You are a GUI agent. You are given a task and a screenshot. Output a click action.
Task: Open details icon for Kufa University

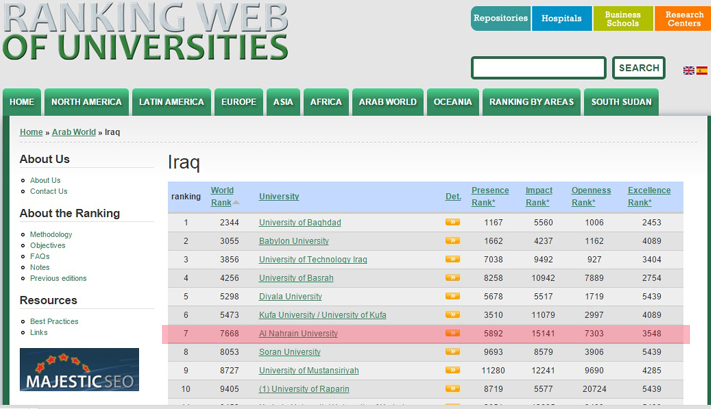tap(452, 314)
